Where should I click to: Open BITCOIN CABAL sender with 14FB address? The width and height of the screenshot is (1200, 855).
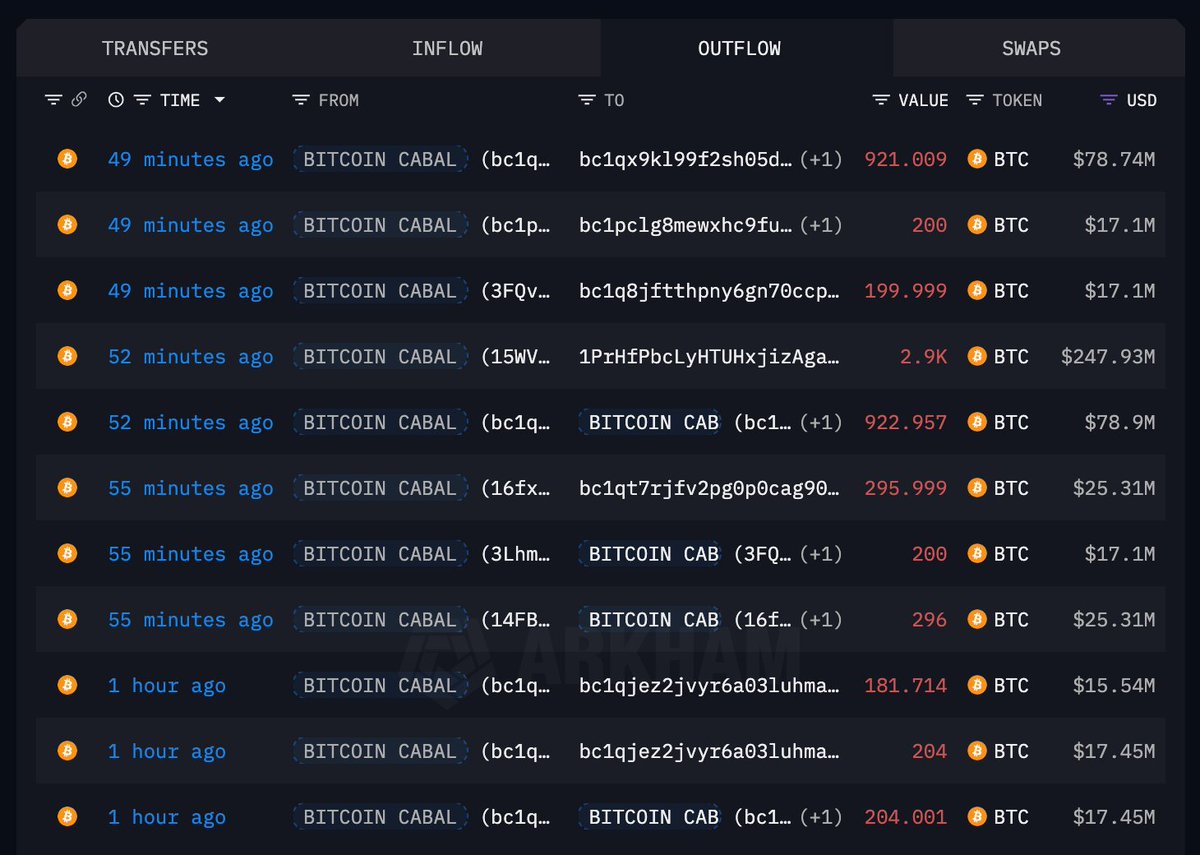pyautogui.click(x=380, y=620)
